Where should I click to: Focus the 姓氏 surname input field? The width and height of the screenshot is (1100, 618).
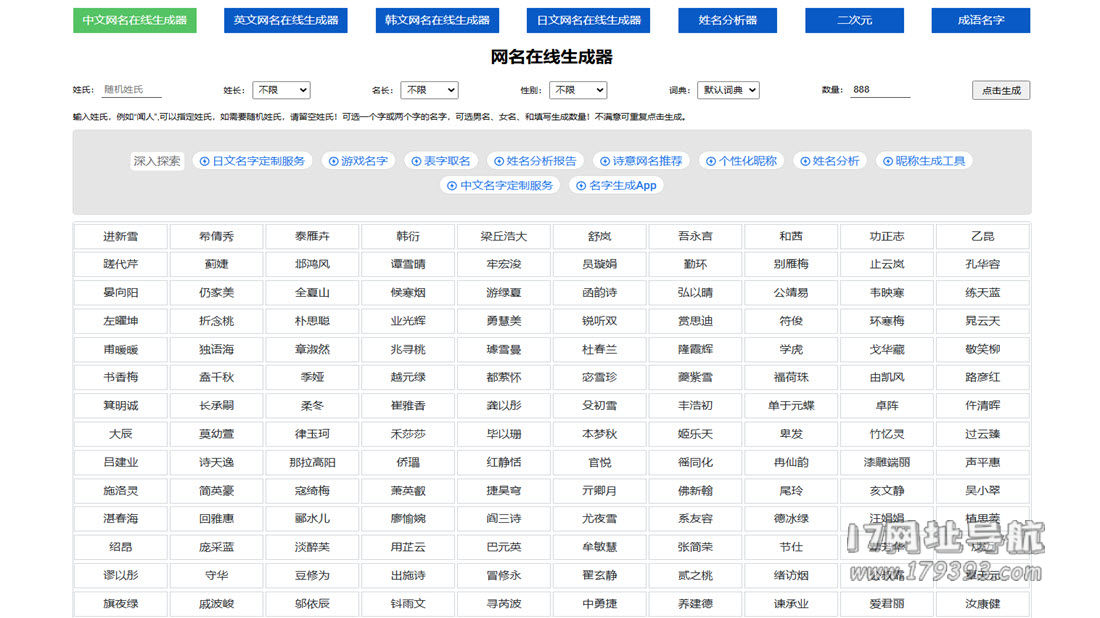click(x=131, y=90)
